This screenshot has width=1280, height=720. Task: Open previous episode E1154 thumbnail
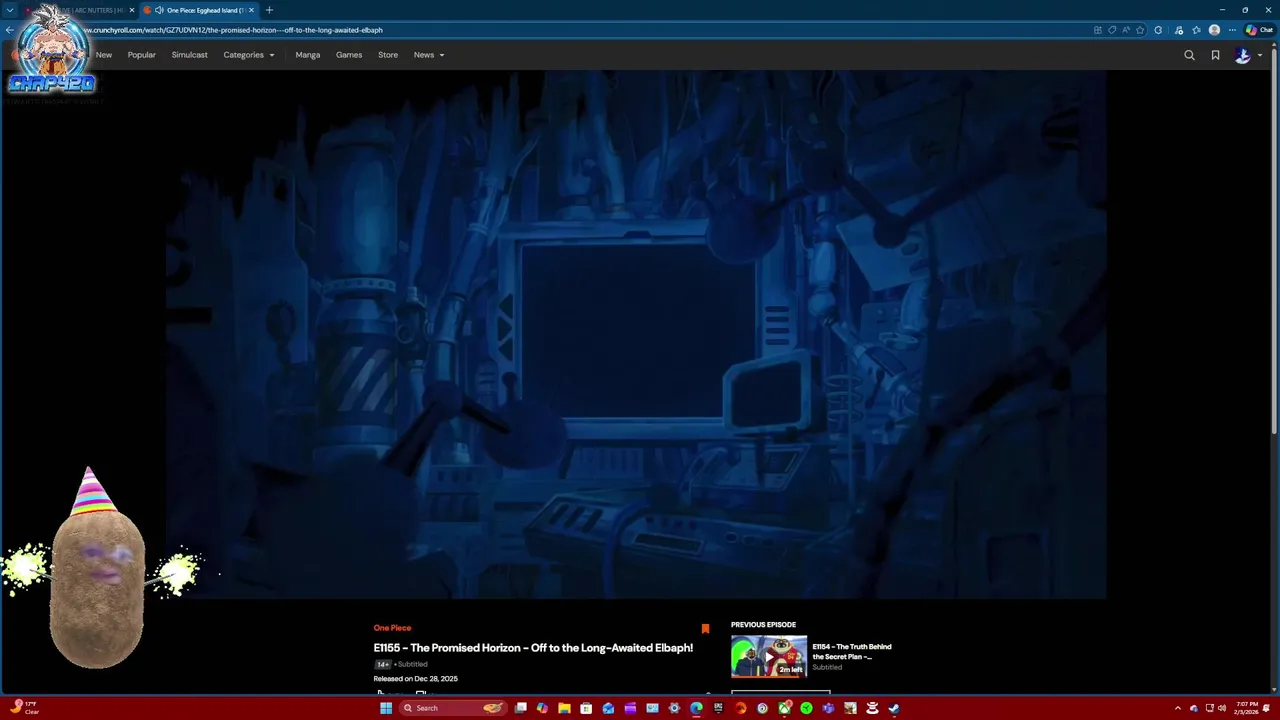click(x=768, y=657)
